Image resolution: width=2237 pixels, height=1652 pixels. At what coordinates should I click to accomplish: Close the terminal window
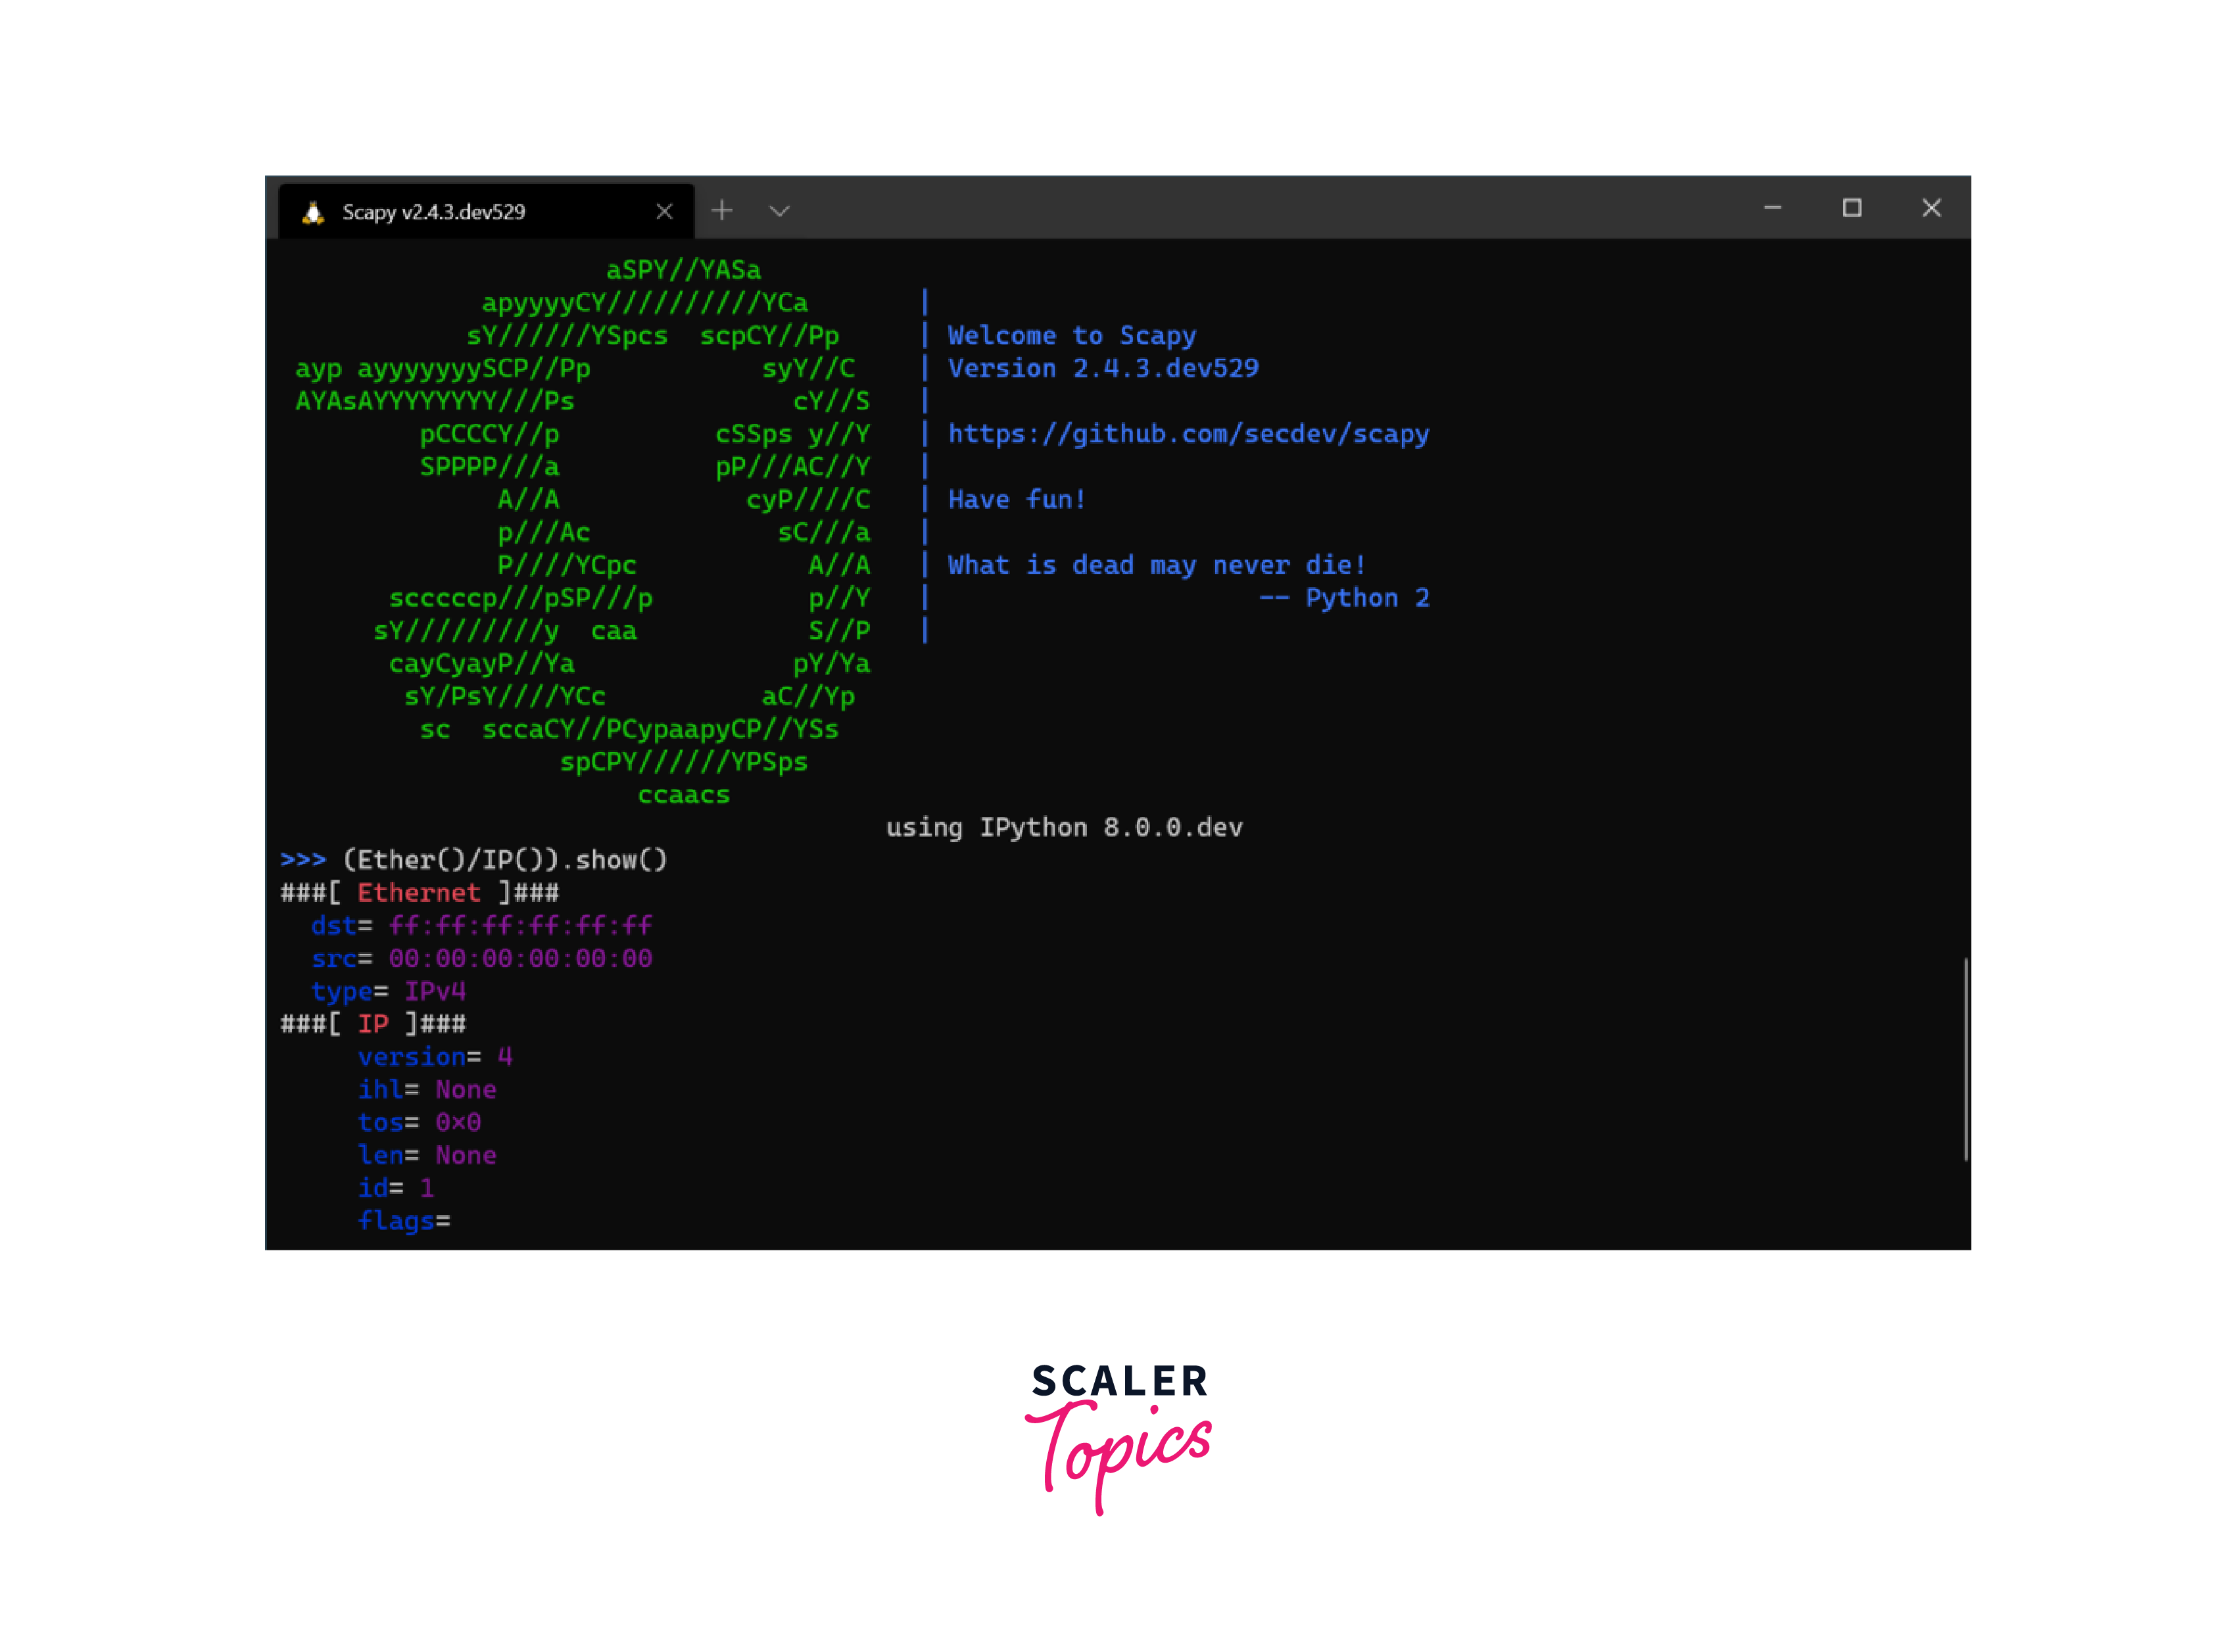point(1931,208)
